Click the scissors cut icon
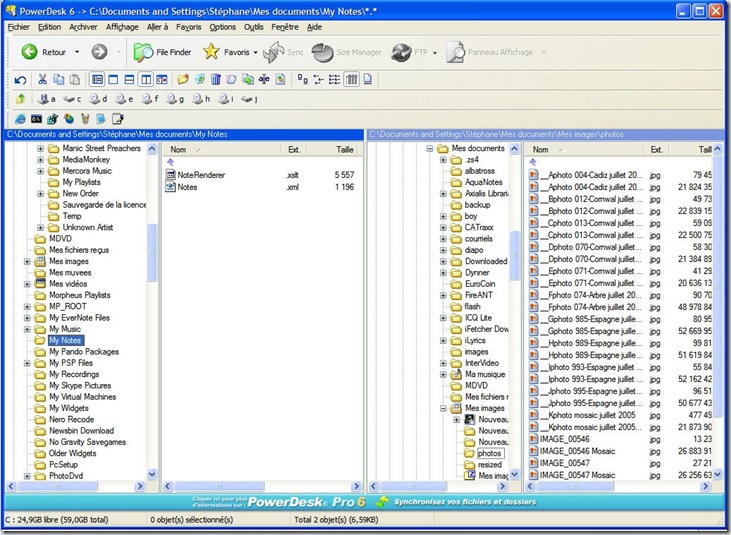 pos(43,79)
